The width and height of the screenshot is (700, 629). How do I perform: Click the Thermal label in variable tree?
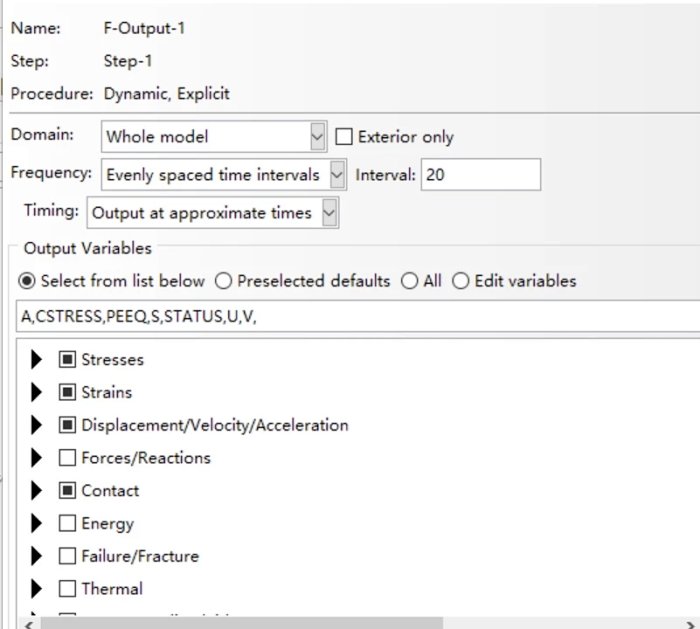coord(112,589)
